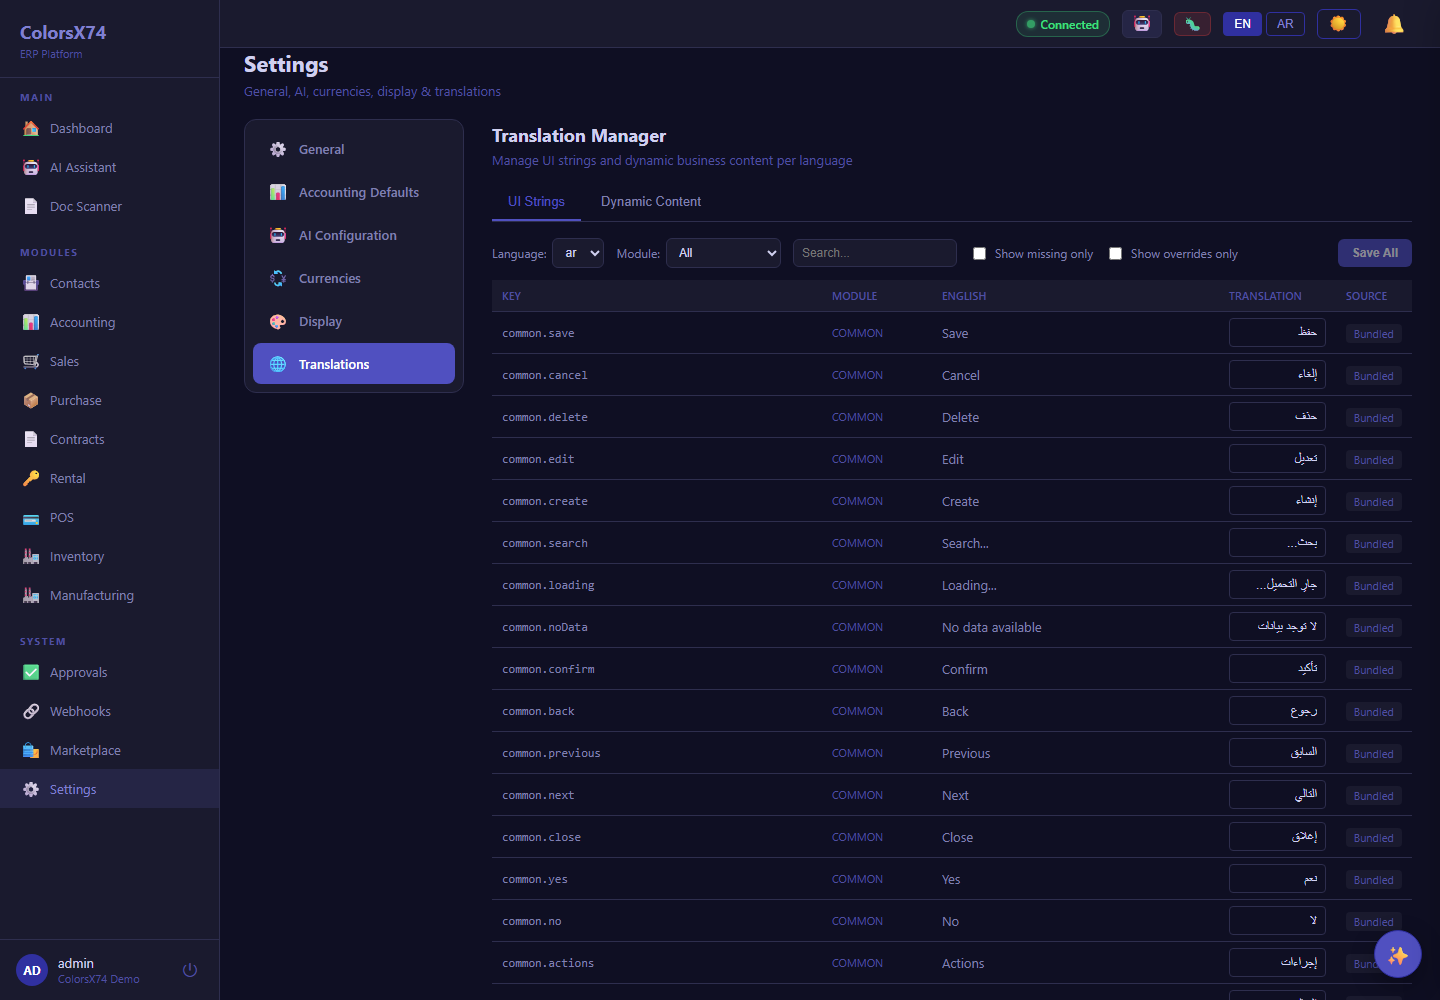Viewport: 1440px width, 1000px height.
Task: Switch interface language to AR
Action: point(1285,24)
